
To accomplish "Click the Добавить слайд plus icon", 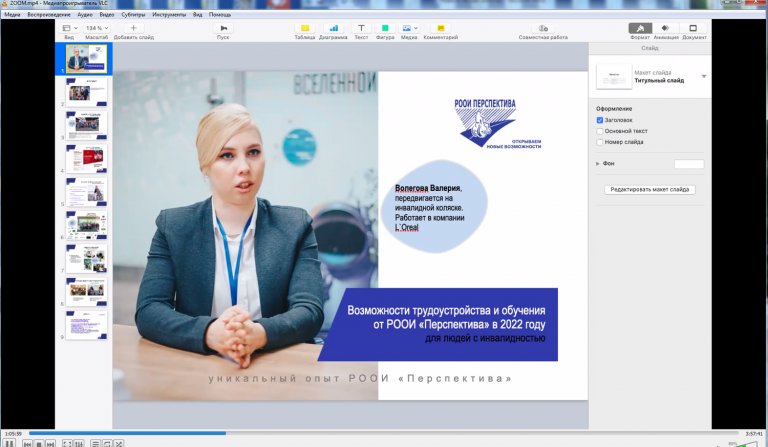I will (x=133, y=28).
